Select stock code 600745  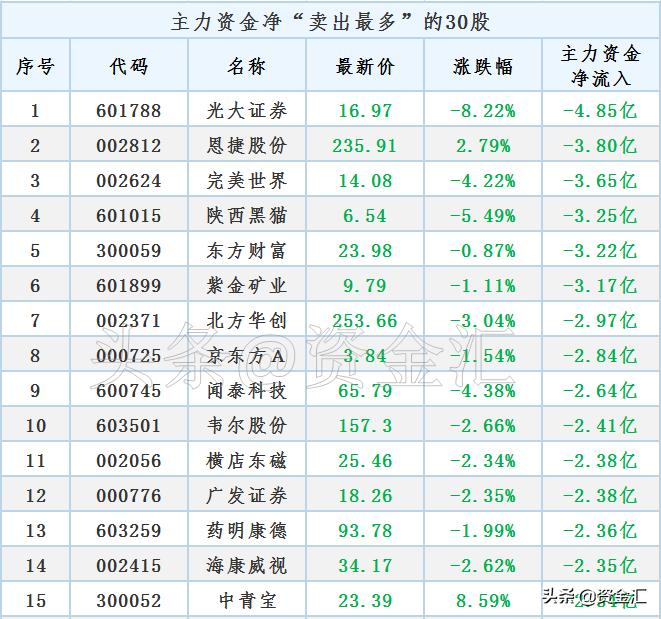(129, 391)
